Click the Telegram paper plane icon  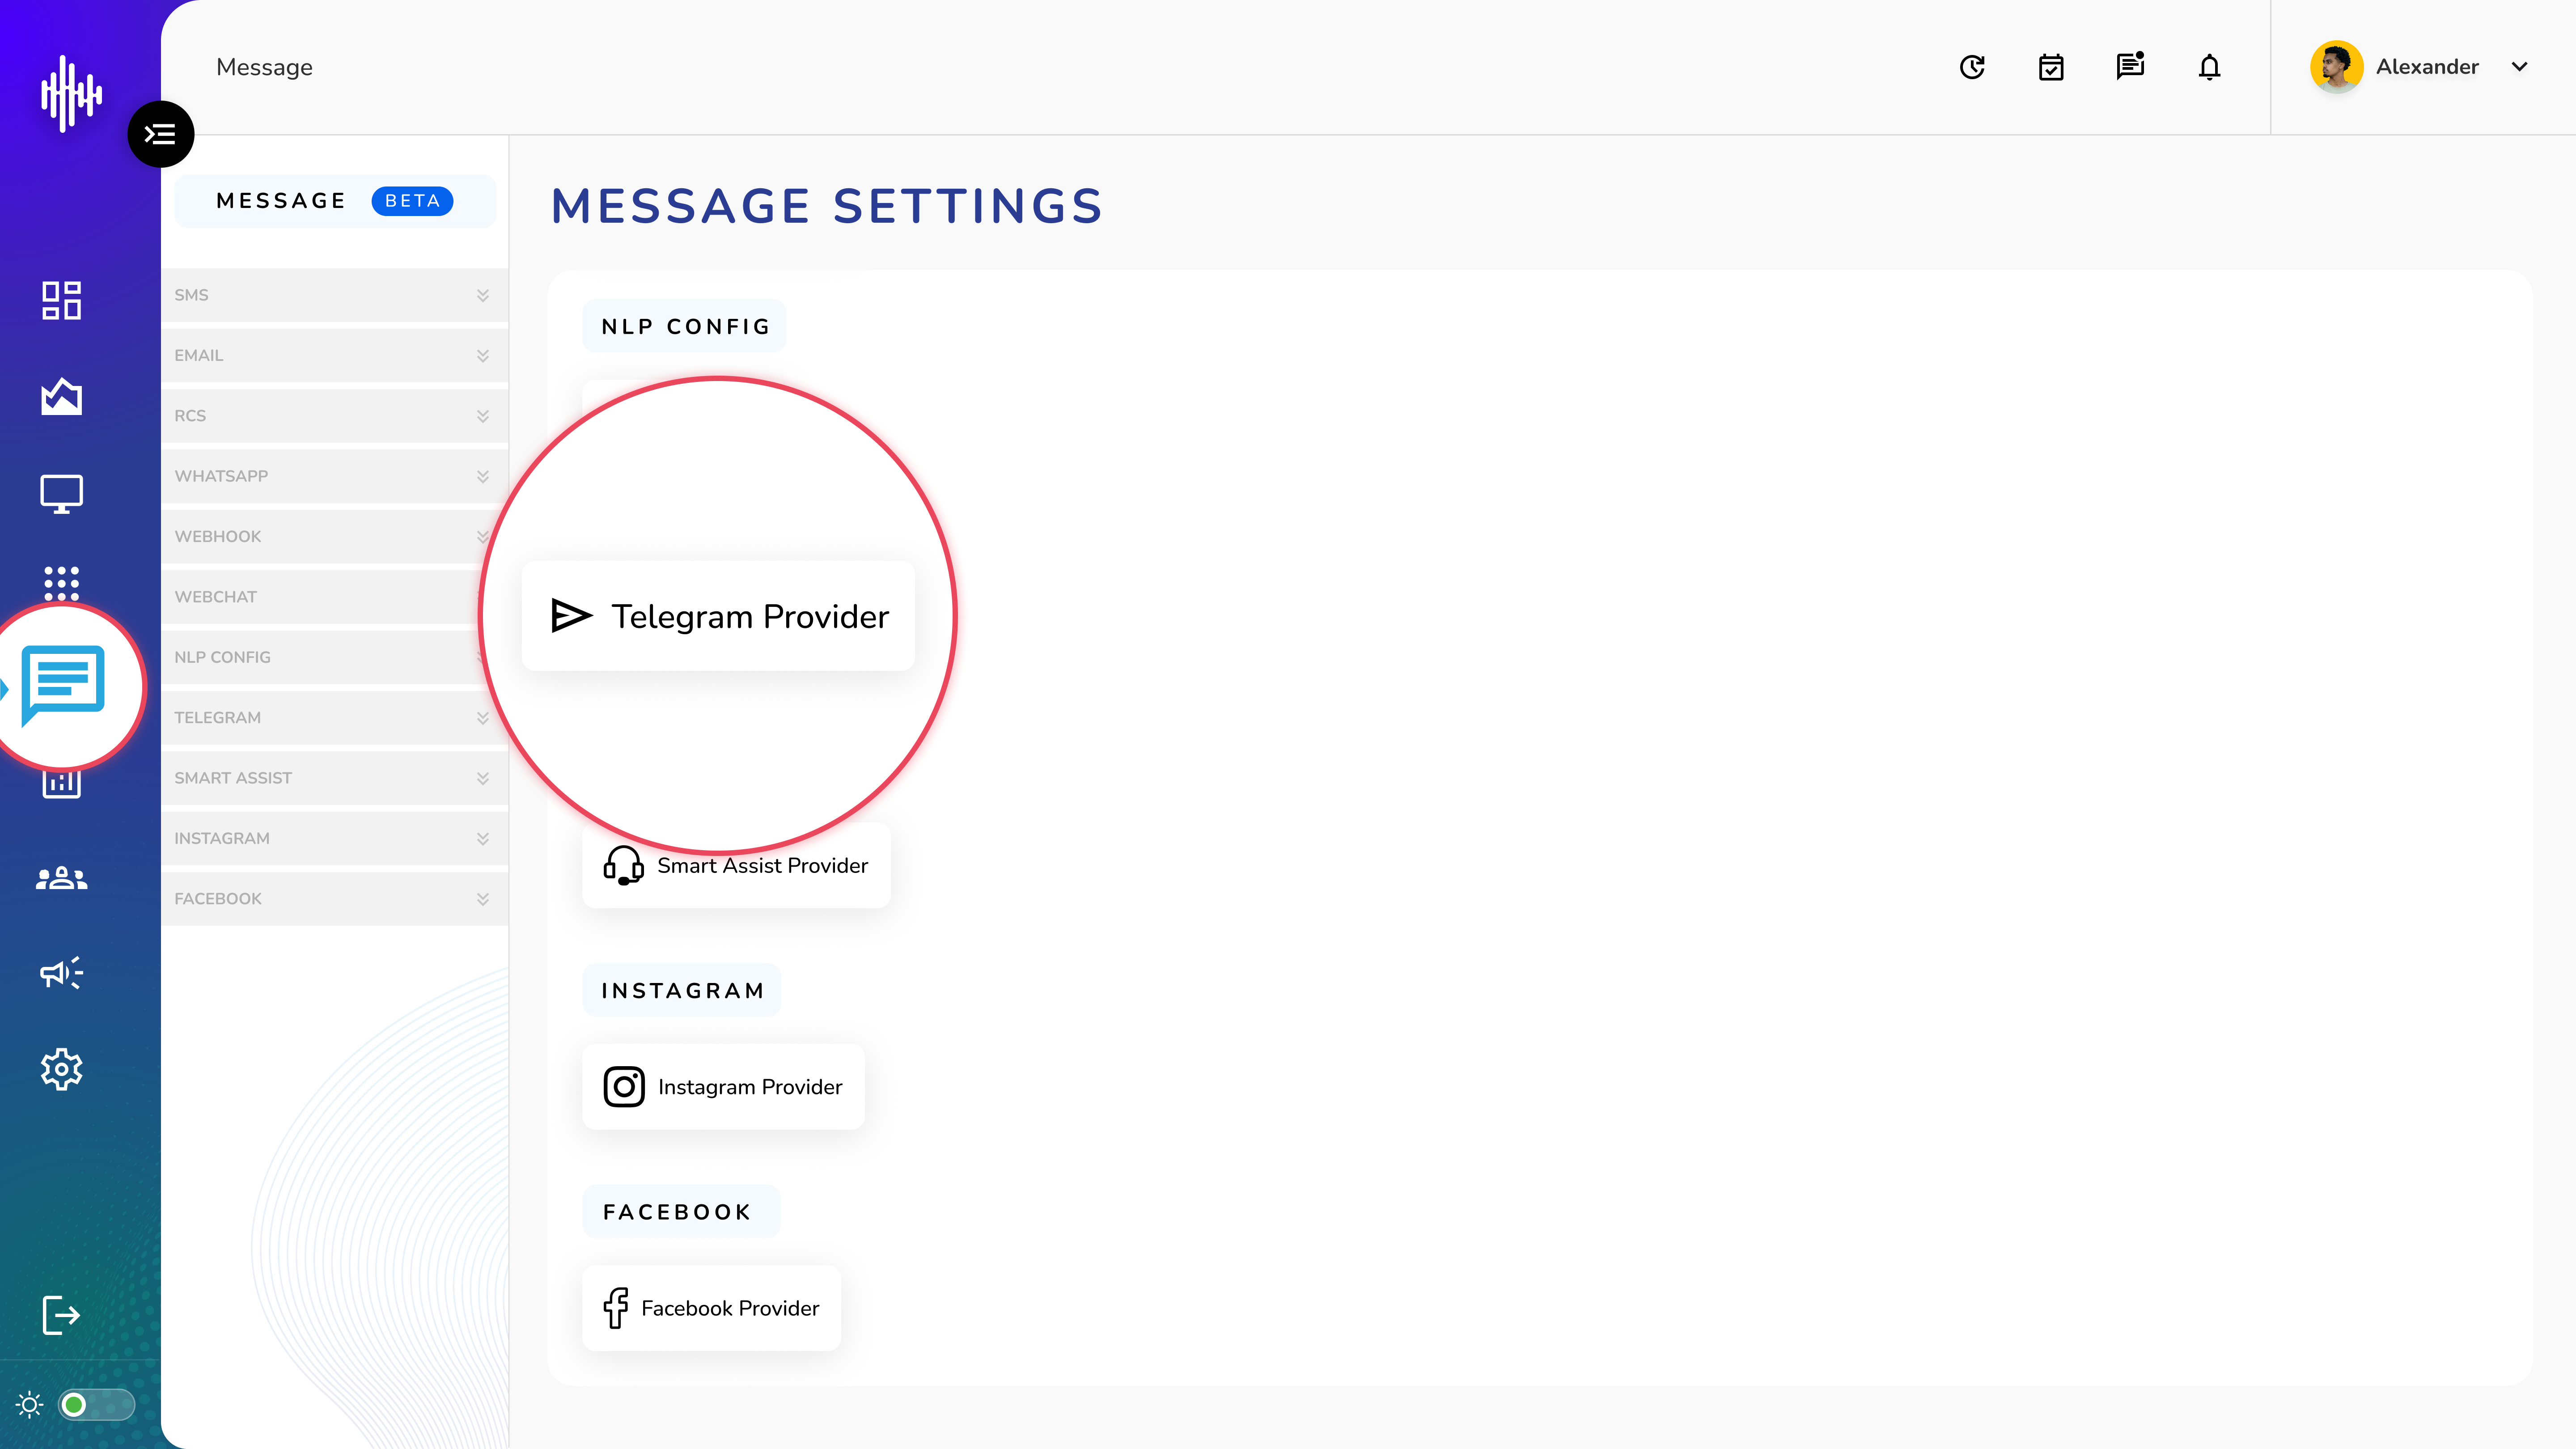point(571,616)
